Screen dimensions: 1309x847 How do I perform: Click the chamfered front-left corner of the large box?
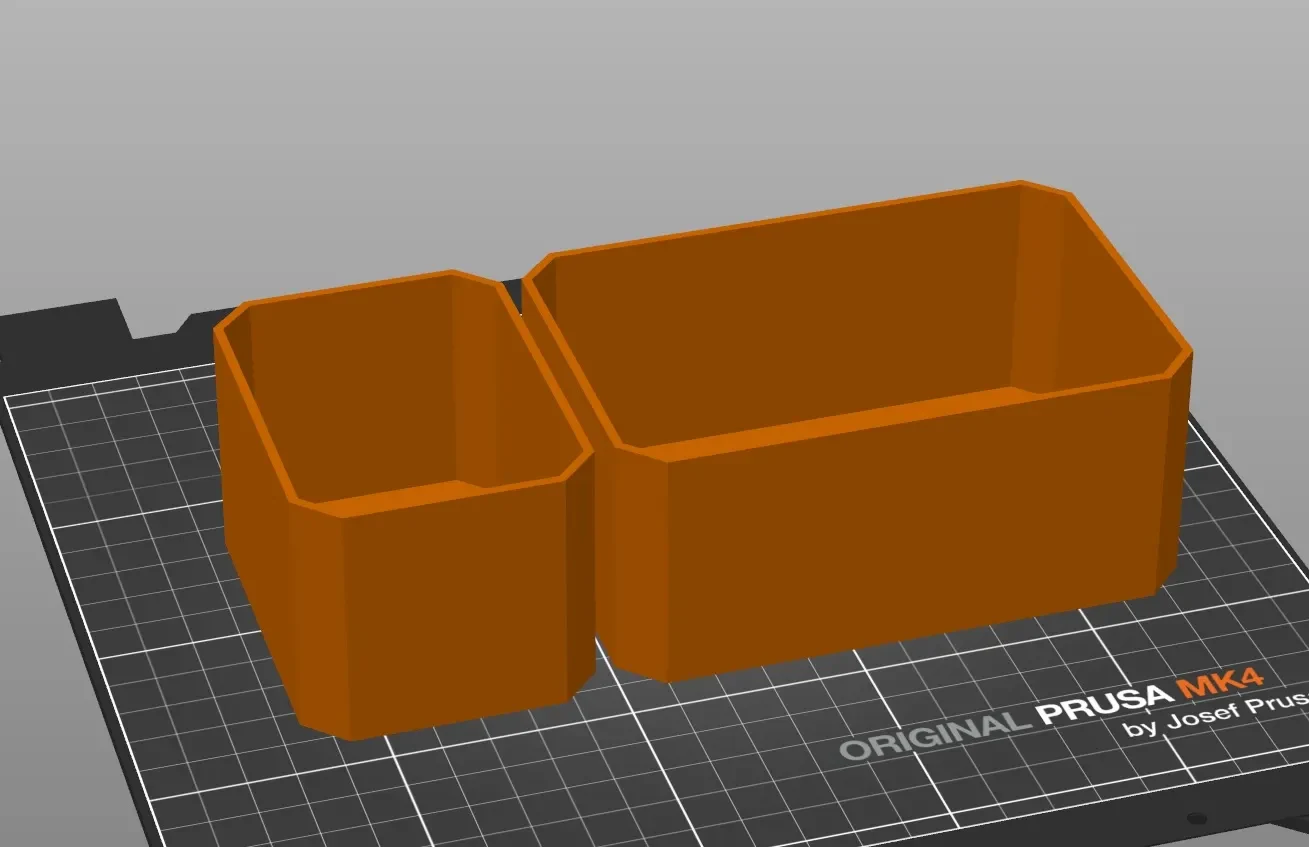(x=640, y=560)
